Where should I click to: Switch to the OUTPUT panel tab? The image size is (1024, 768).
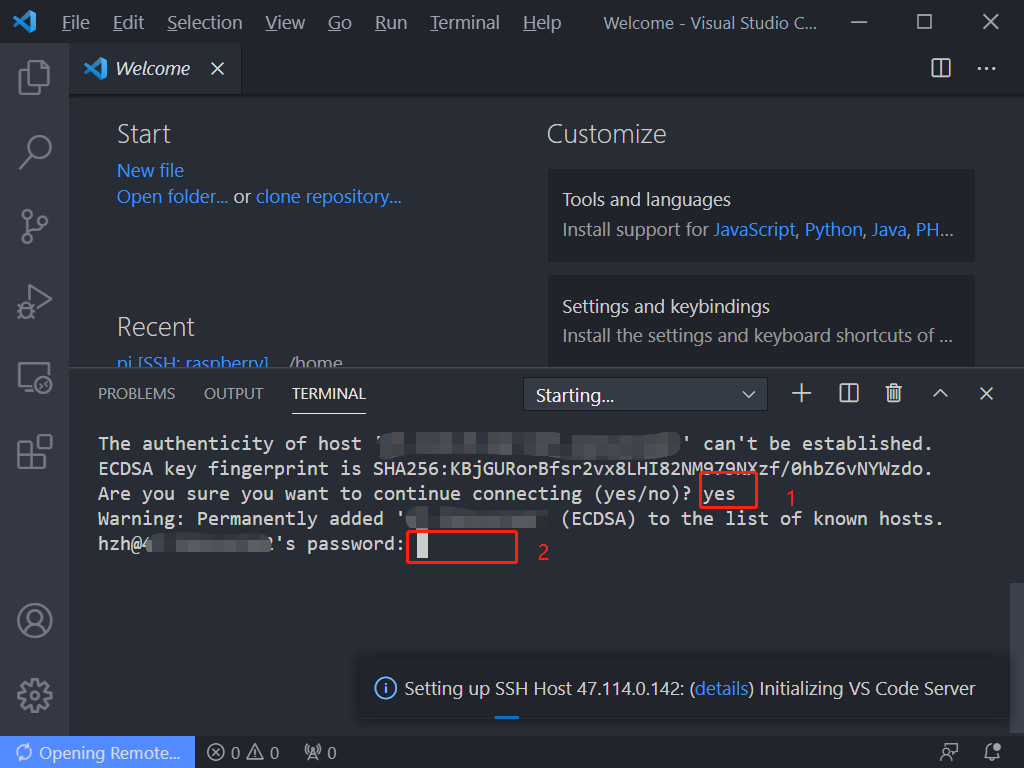tap(233, 394)
